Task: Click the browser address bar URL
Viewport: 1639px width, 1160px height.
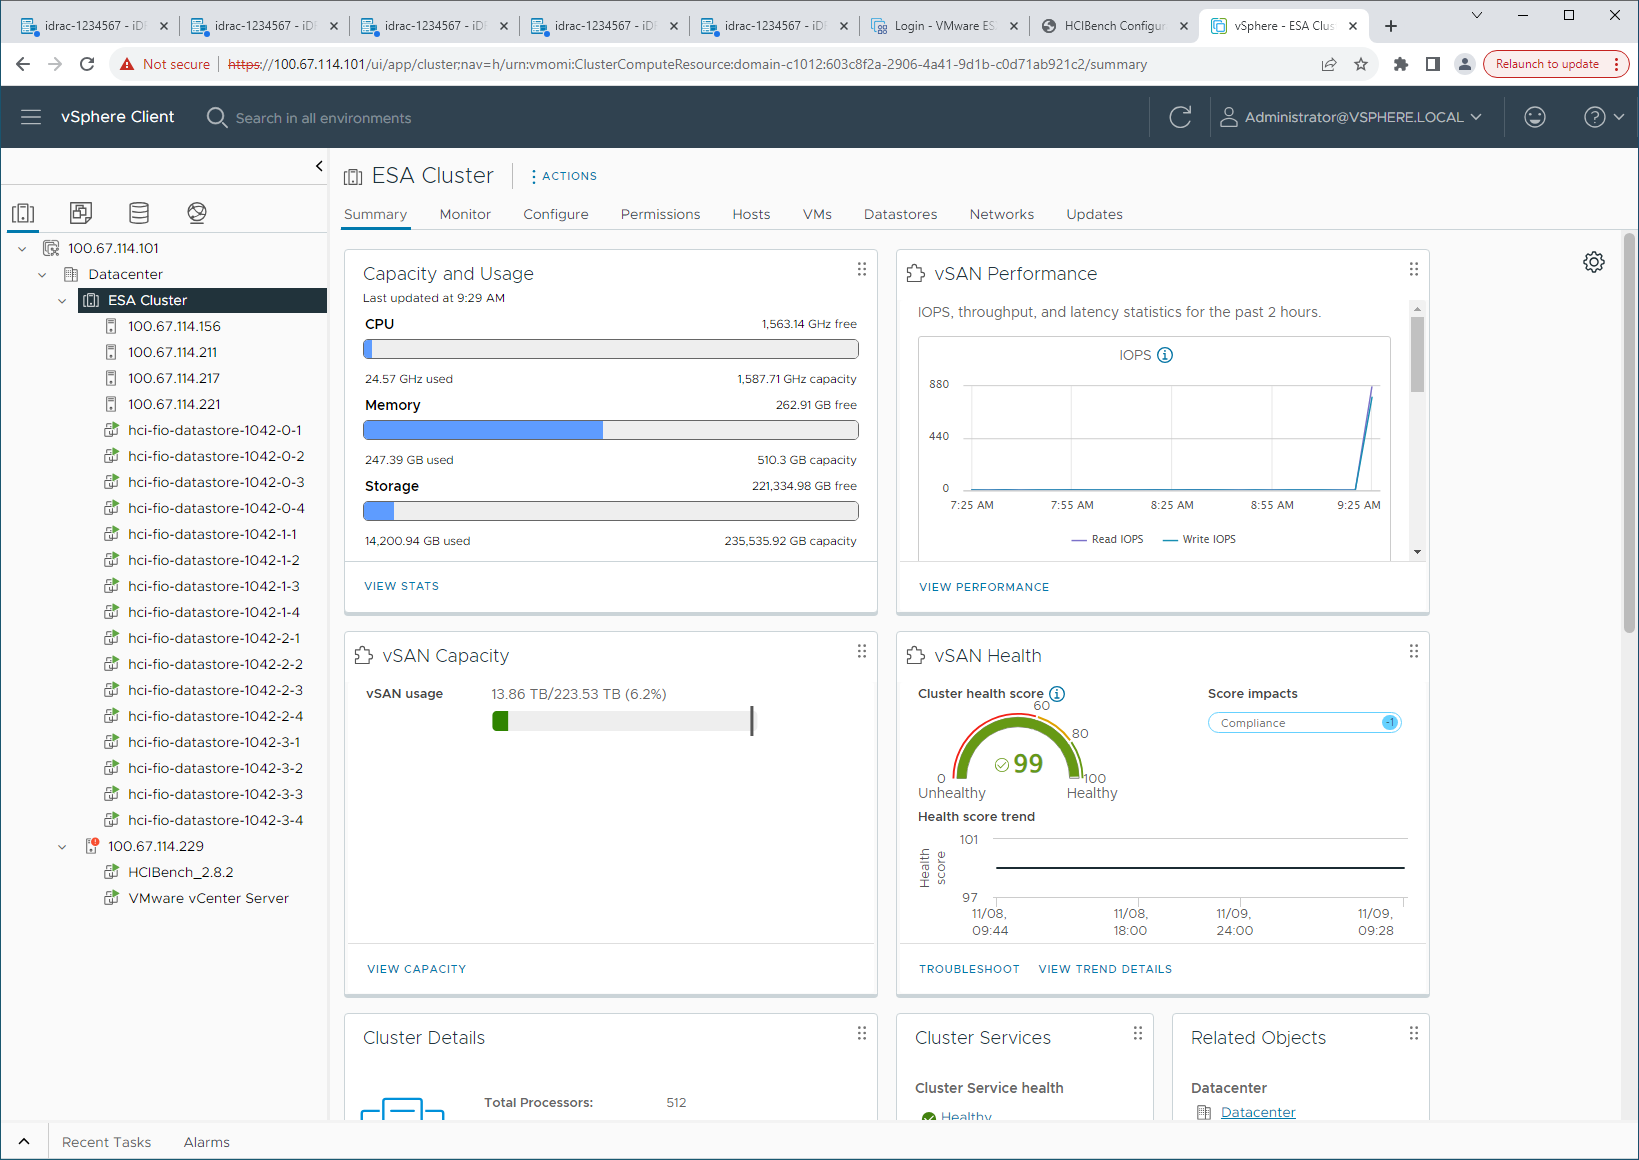Action: click(687, 64)
